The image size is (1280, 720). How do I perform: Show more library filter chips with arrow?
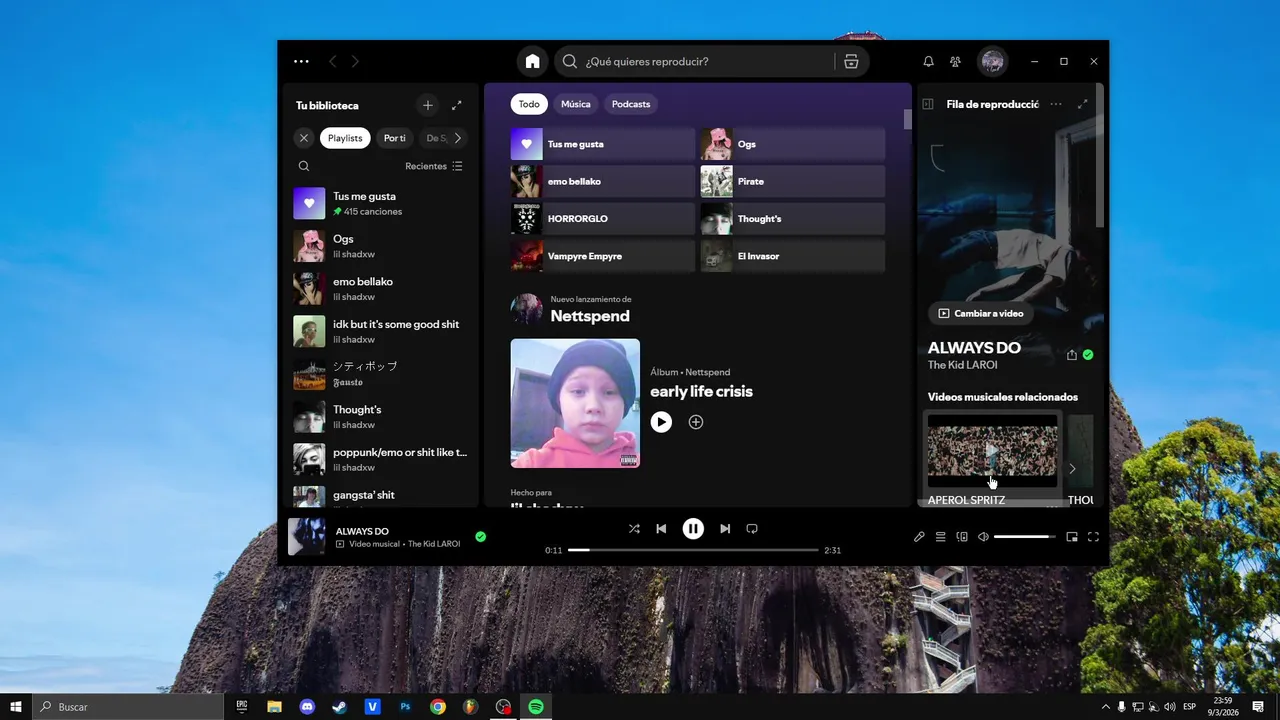[x=457, y=138]
